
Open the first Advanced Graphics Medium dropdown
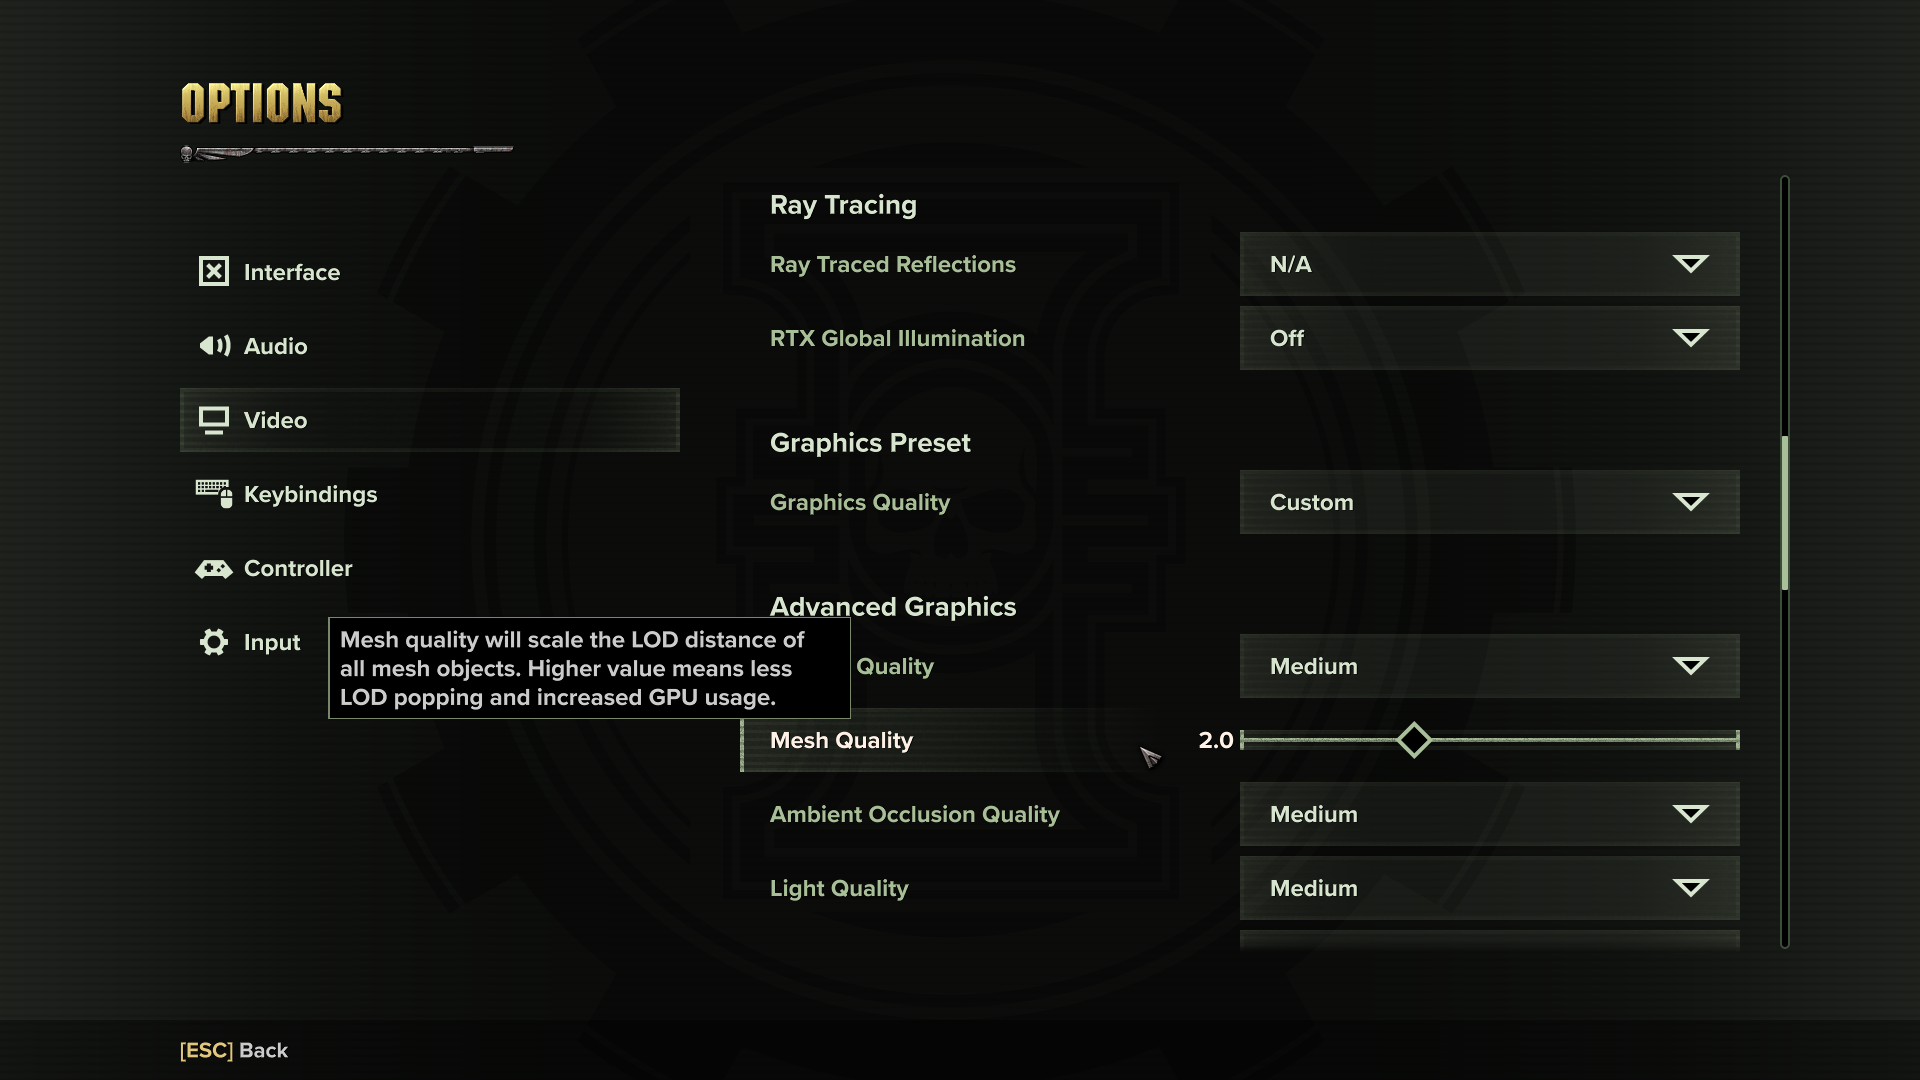[1488, 666]
